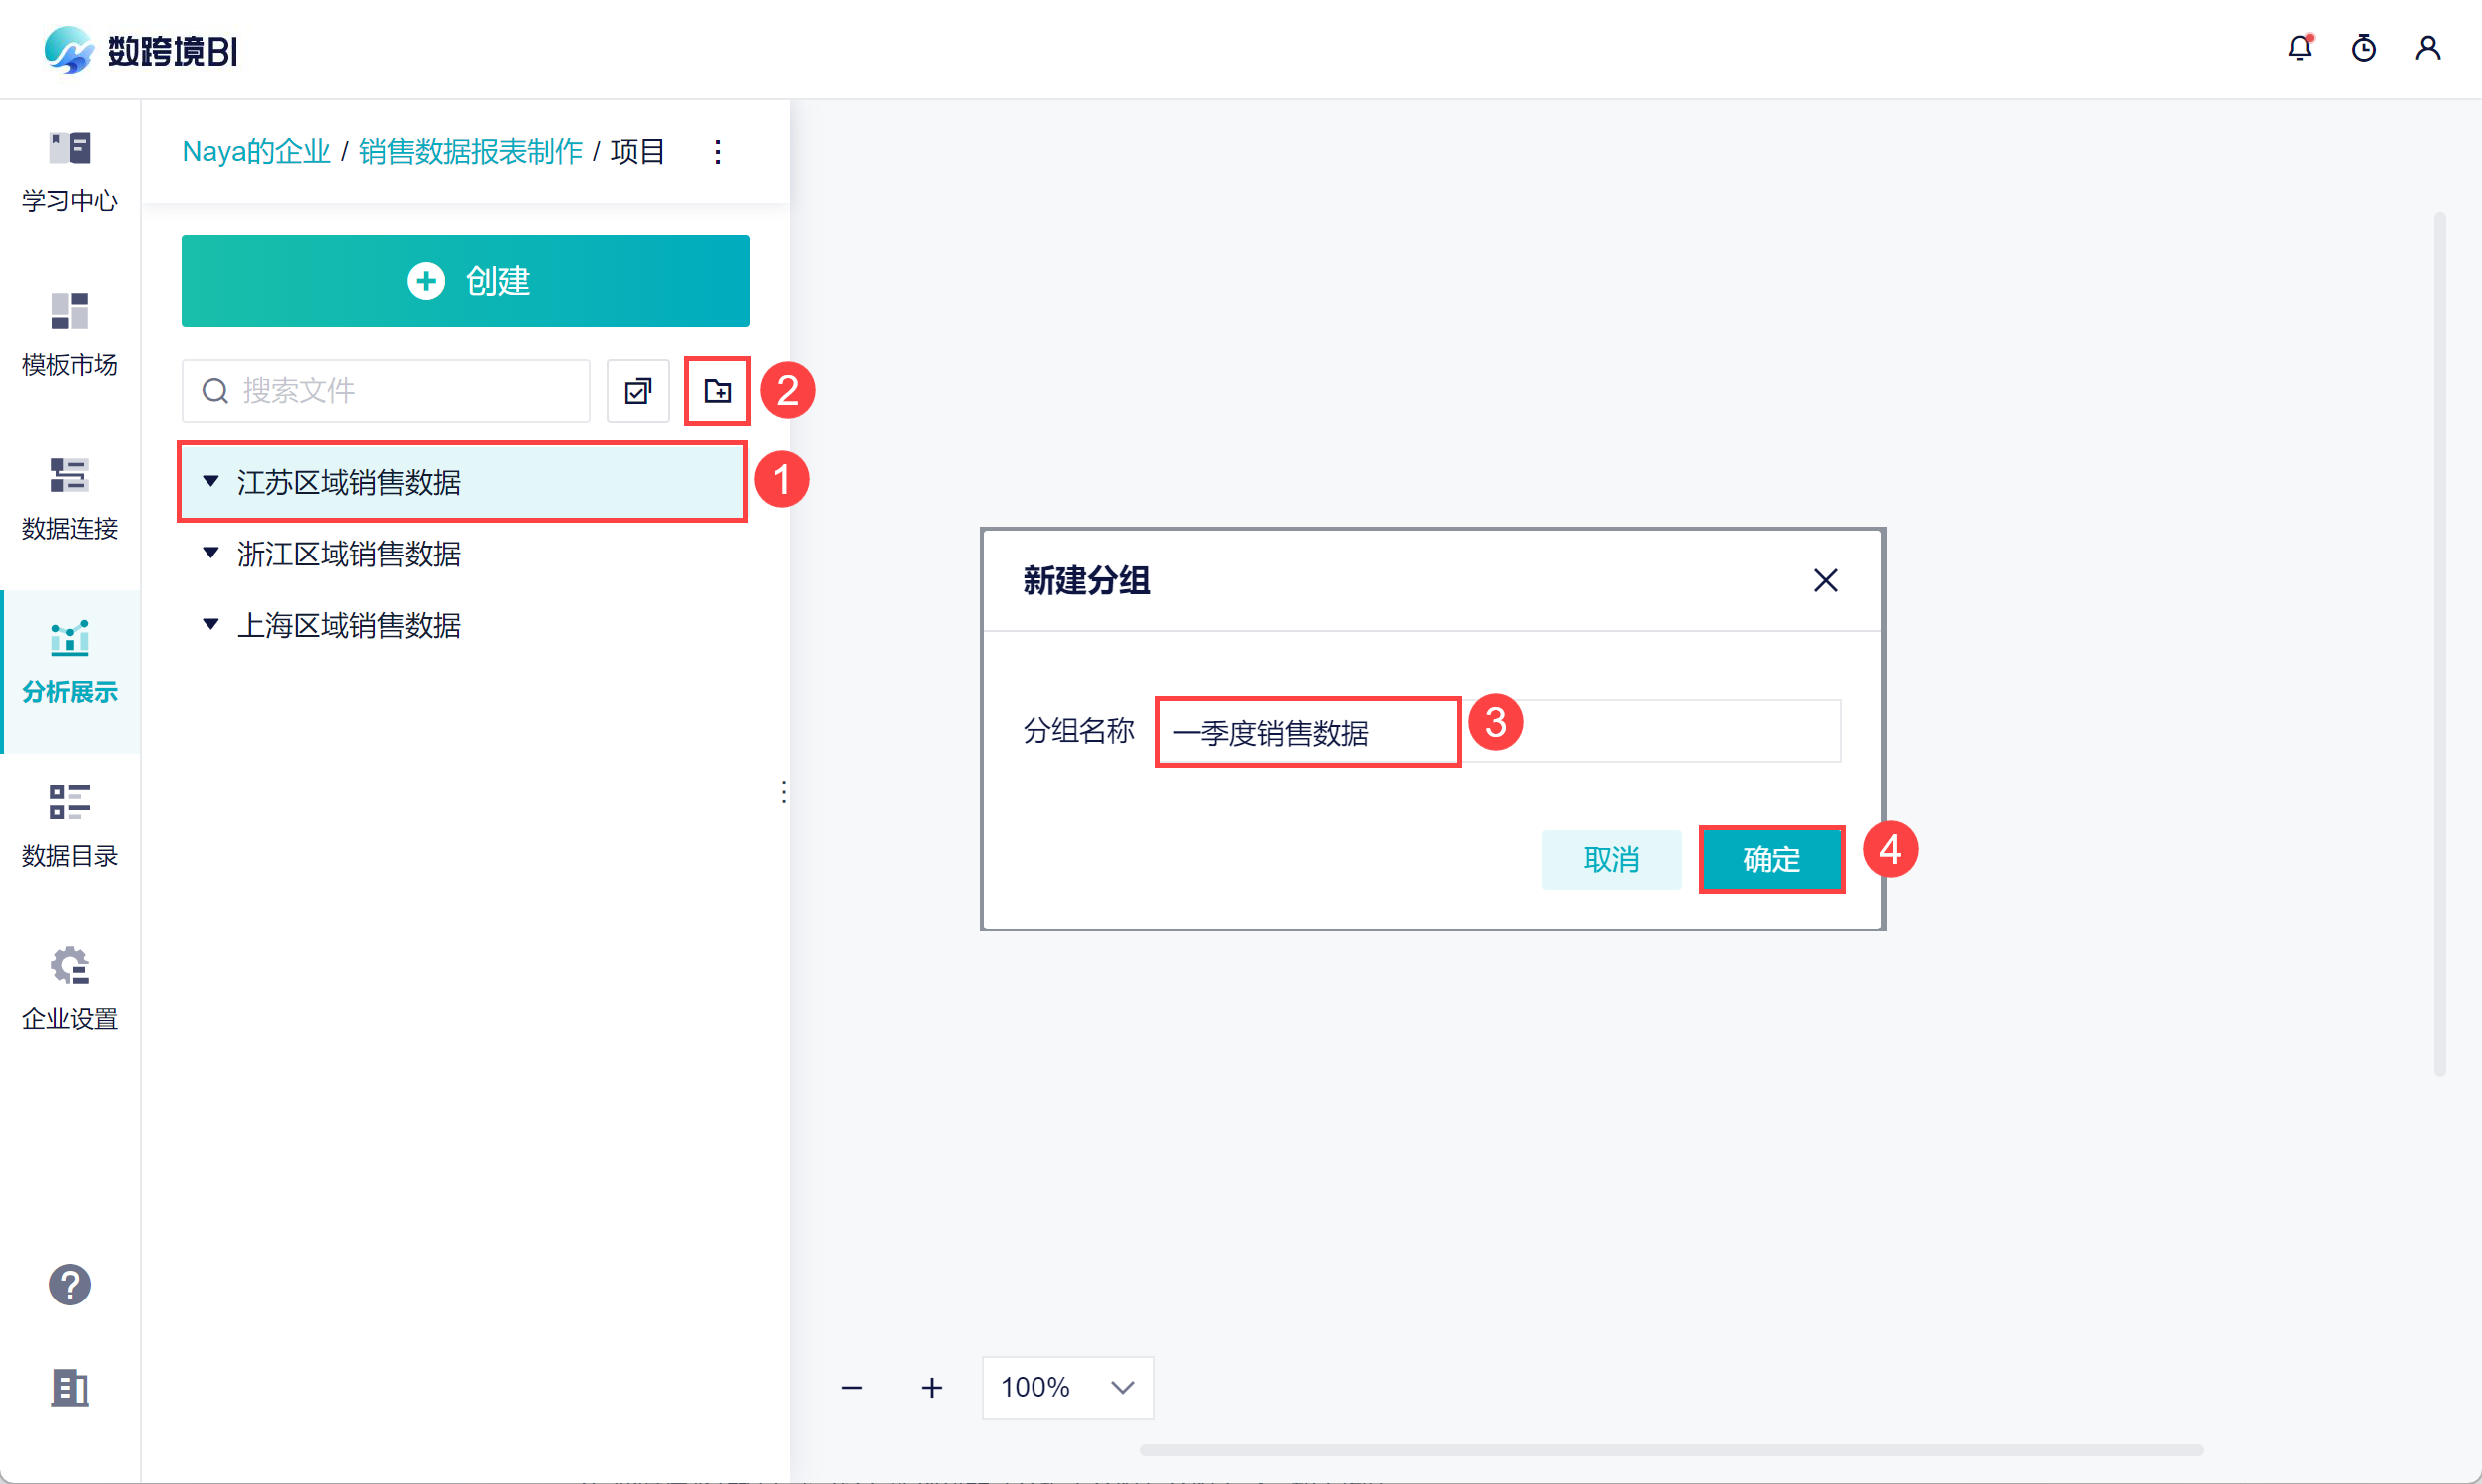2482x1484 pixels.
Task: Click the 取消 cancel button
Action: point(1610,859)
